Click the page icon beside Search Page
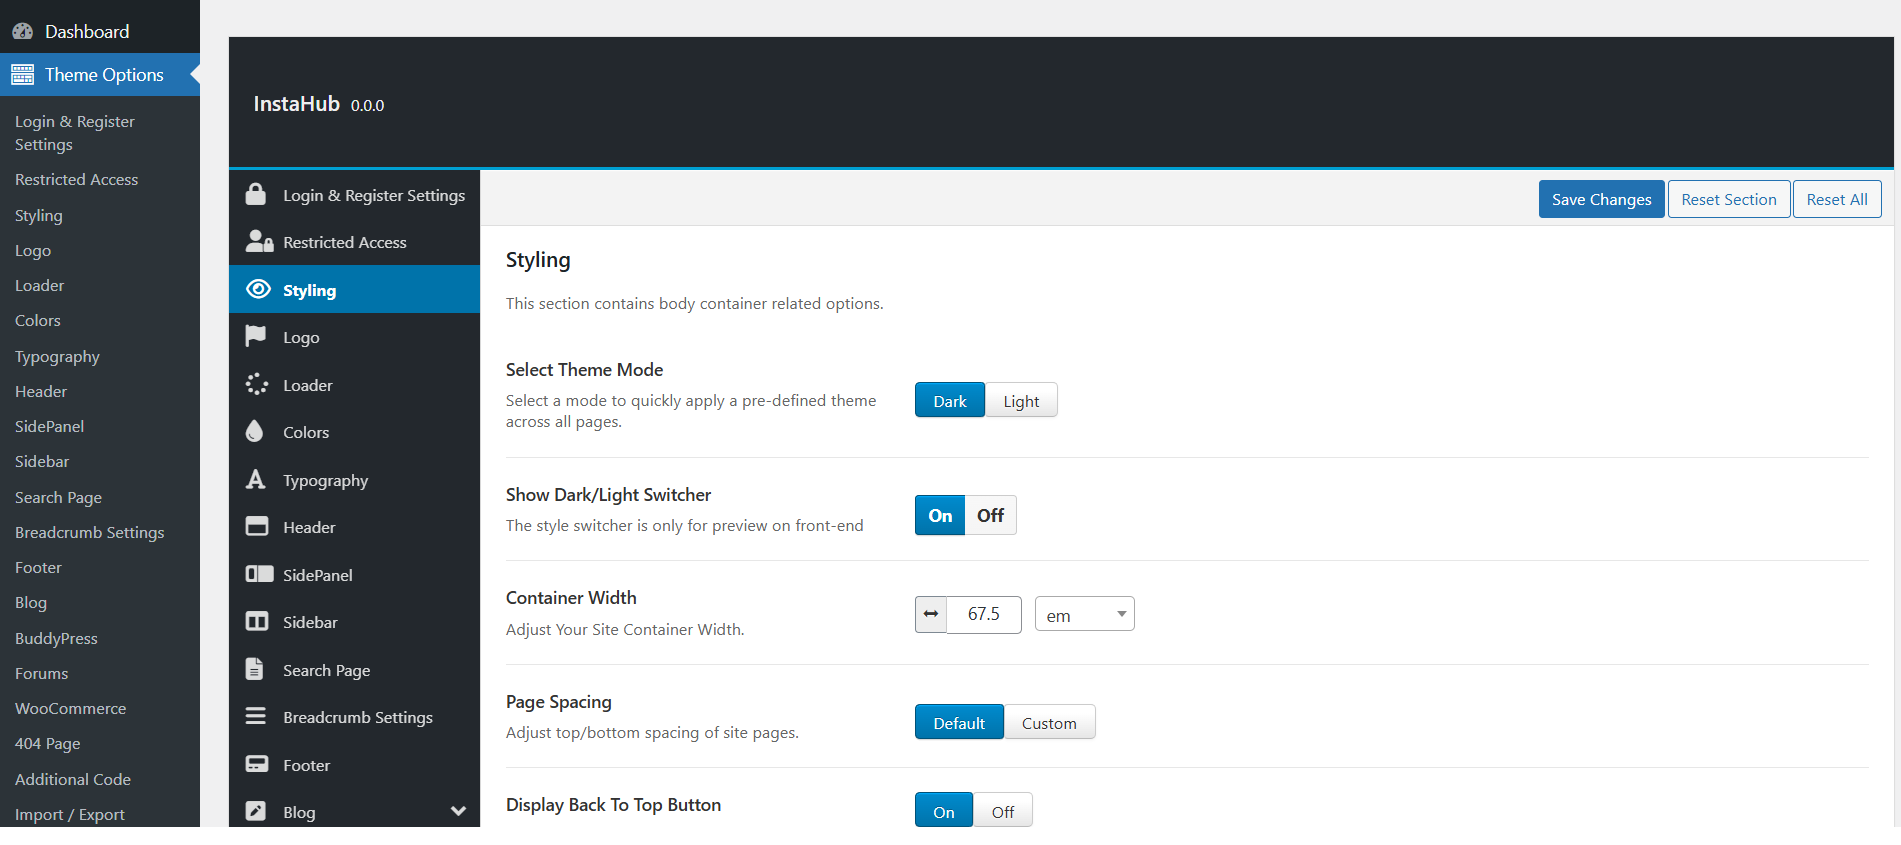Screen dimensions: 1901x845 (x=255, y=669)
